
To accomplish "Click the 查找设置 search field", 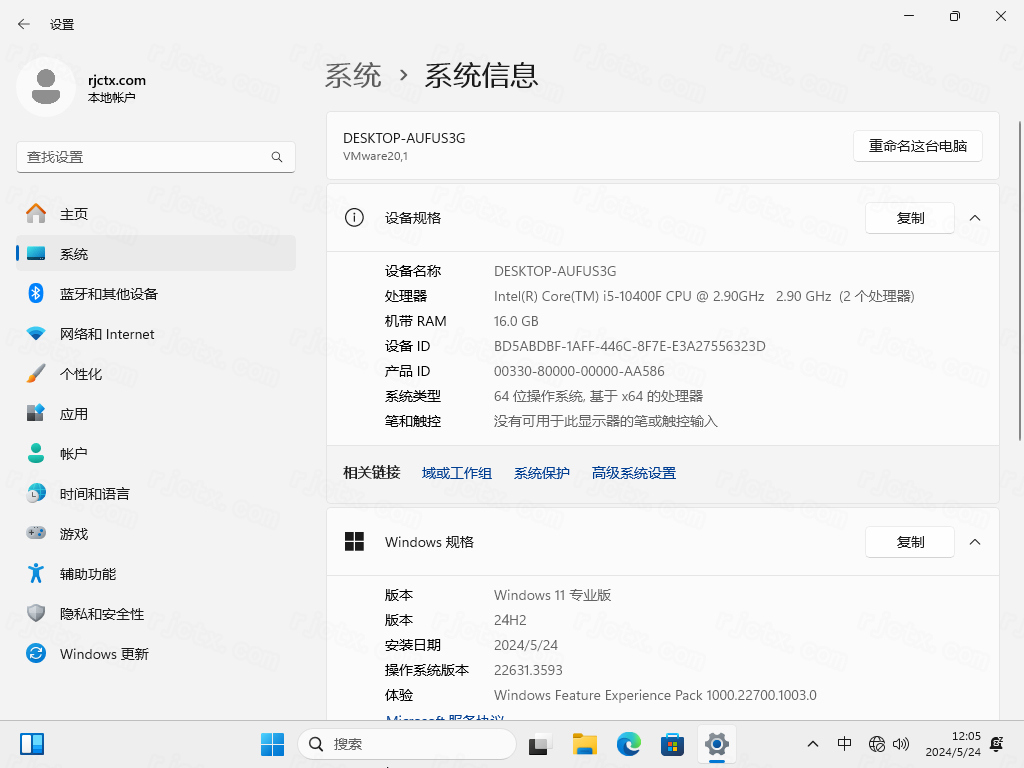I will point(156,157).
